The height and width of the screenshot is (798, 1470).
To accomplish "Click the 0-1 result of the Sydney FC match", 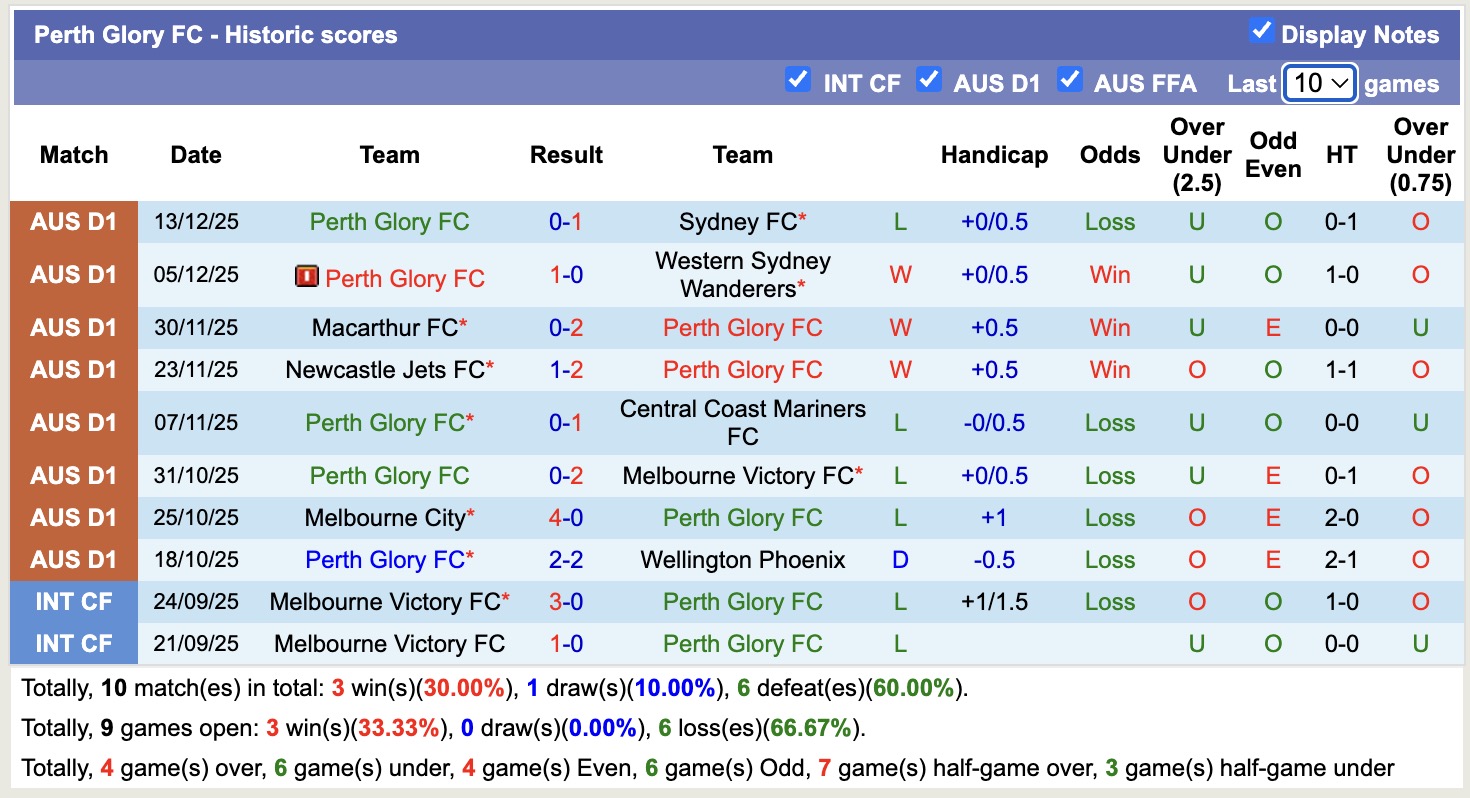I will click(x=566, y=222).
